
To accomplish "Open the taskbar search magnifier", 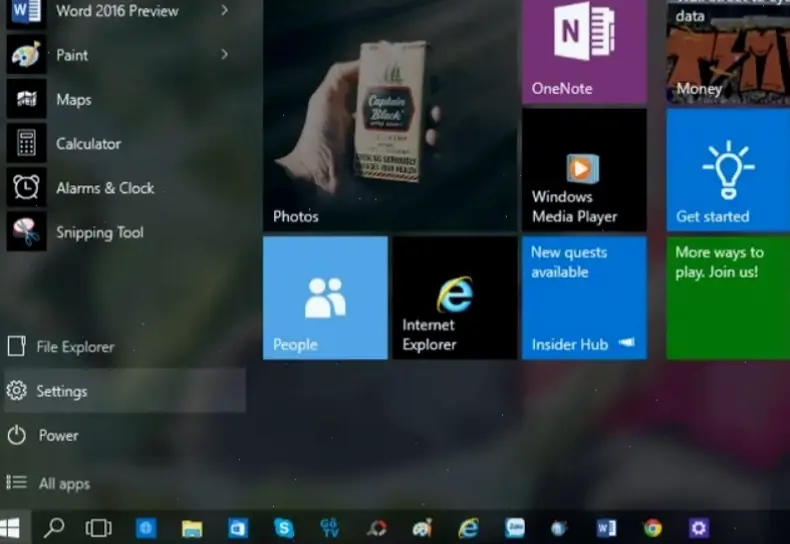I will pyautogui.click(x=54, y=527).
